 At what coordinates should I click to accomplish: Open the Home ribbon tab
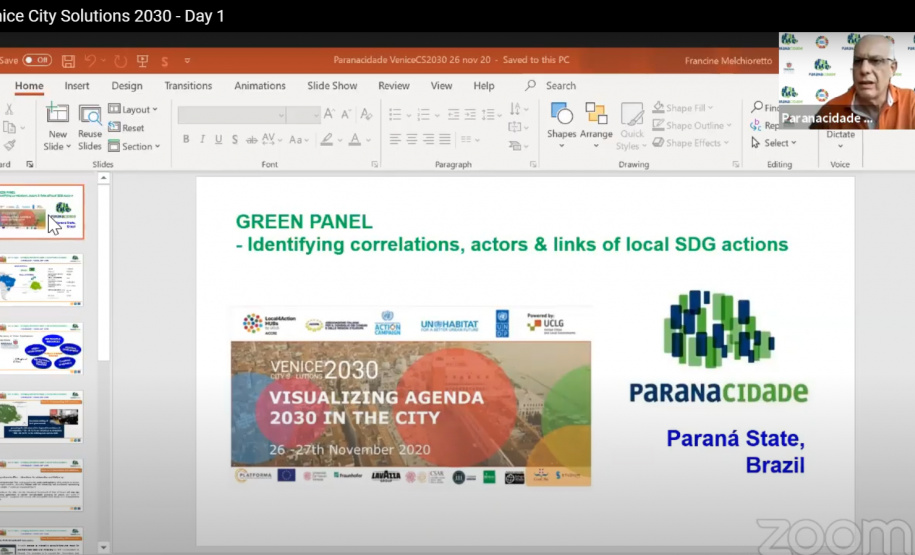point(29,86)
